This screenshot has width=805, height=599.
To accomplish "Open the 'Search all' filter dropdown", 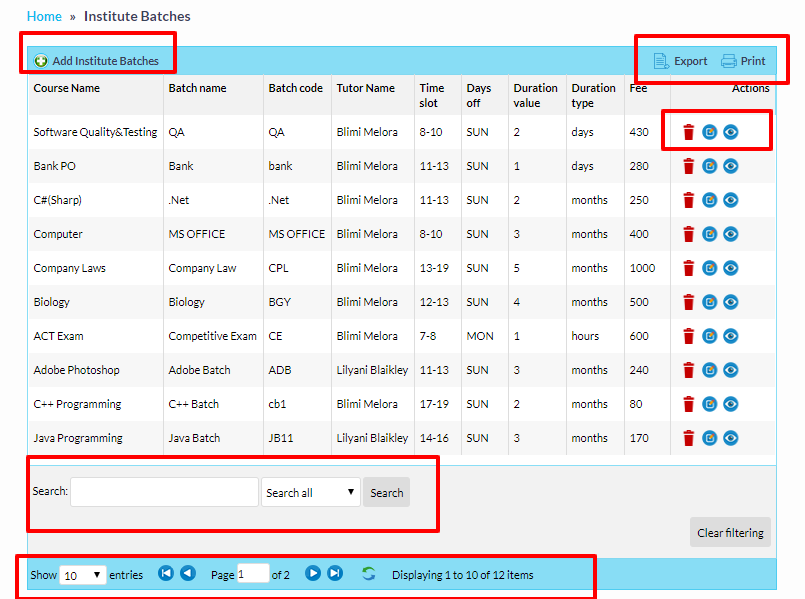I will pos(311,492).
